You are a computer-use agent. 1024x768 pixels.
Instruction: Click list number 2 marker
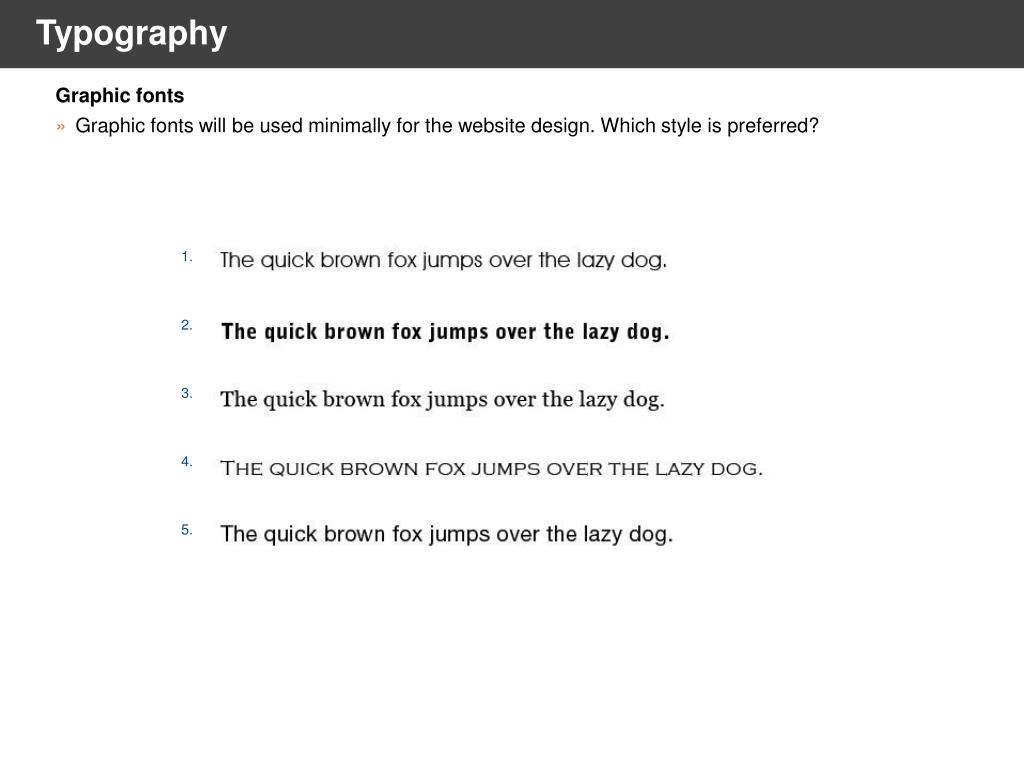click(187, 325)
